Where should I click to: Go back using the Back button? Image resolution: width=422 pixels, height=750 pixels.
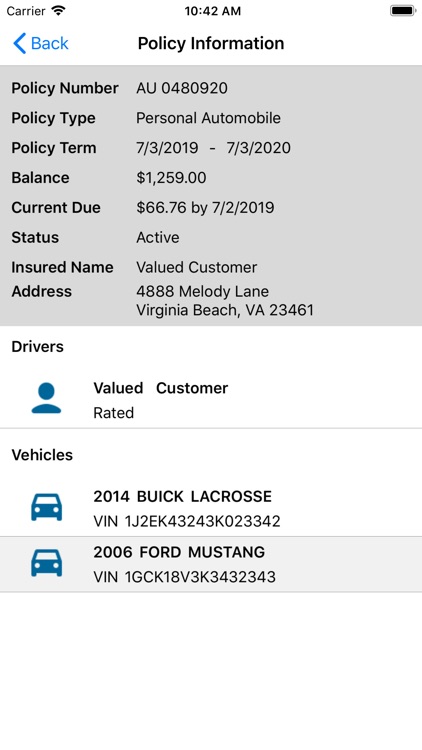point(41,44)
